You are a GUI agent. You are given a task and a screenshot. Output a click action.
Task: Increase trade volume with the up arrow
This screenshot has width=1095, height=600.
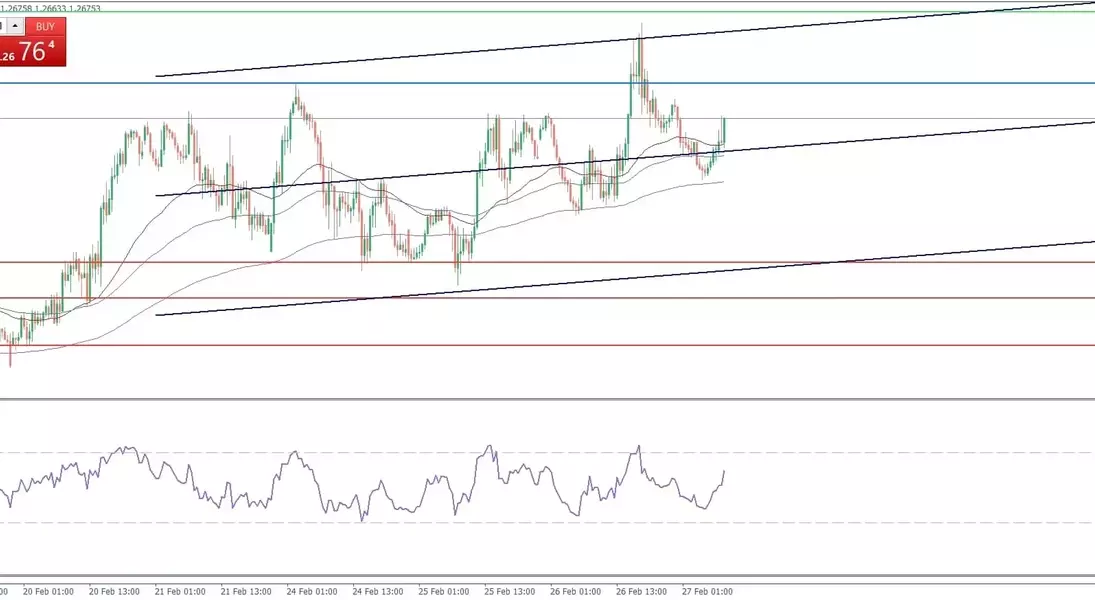click(x=15, y=27)
